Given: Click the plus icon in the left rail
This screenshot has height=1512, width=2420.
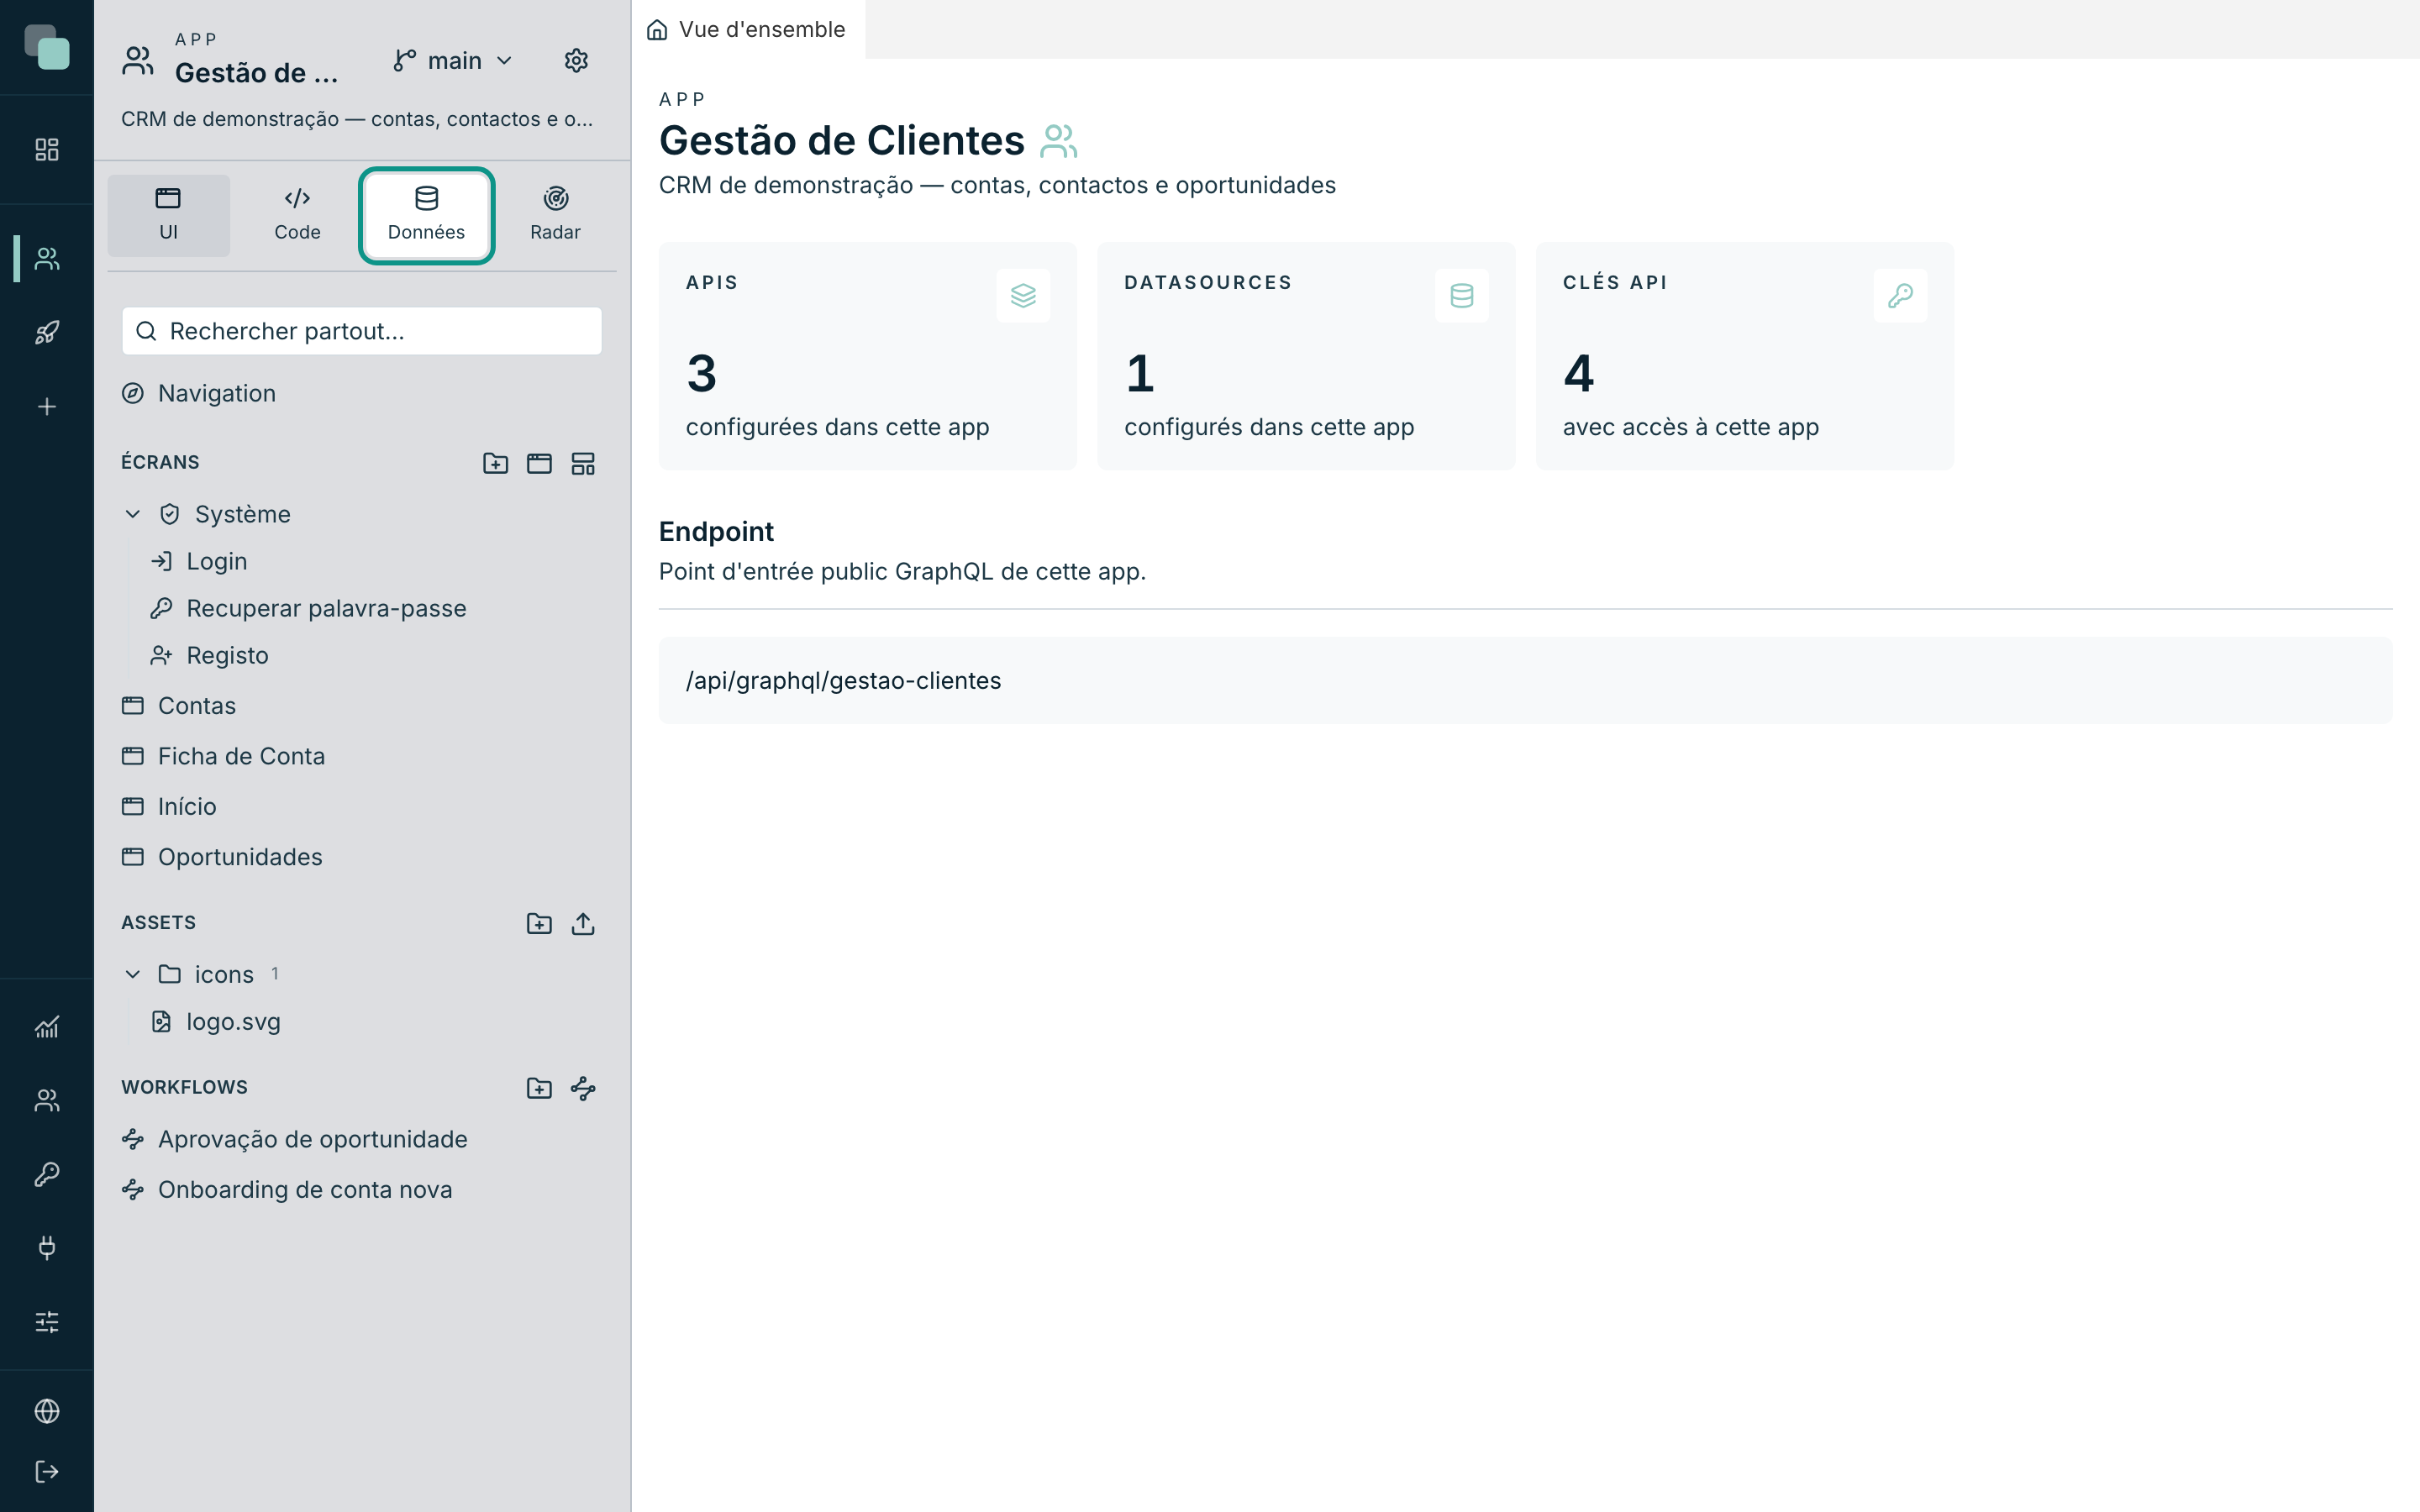Looking at the screenshot, I should (47, 407).
